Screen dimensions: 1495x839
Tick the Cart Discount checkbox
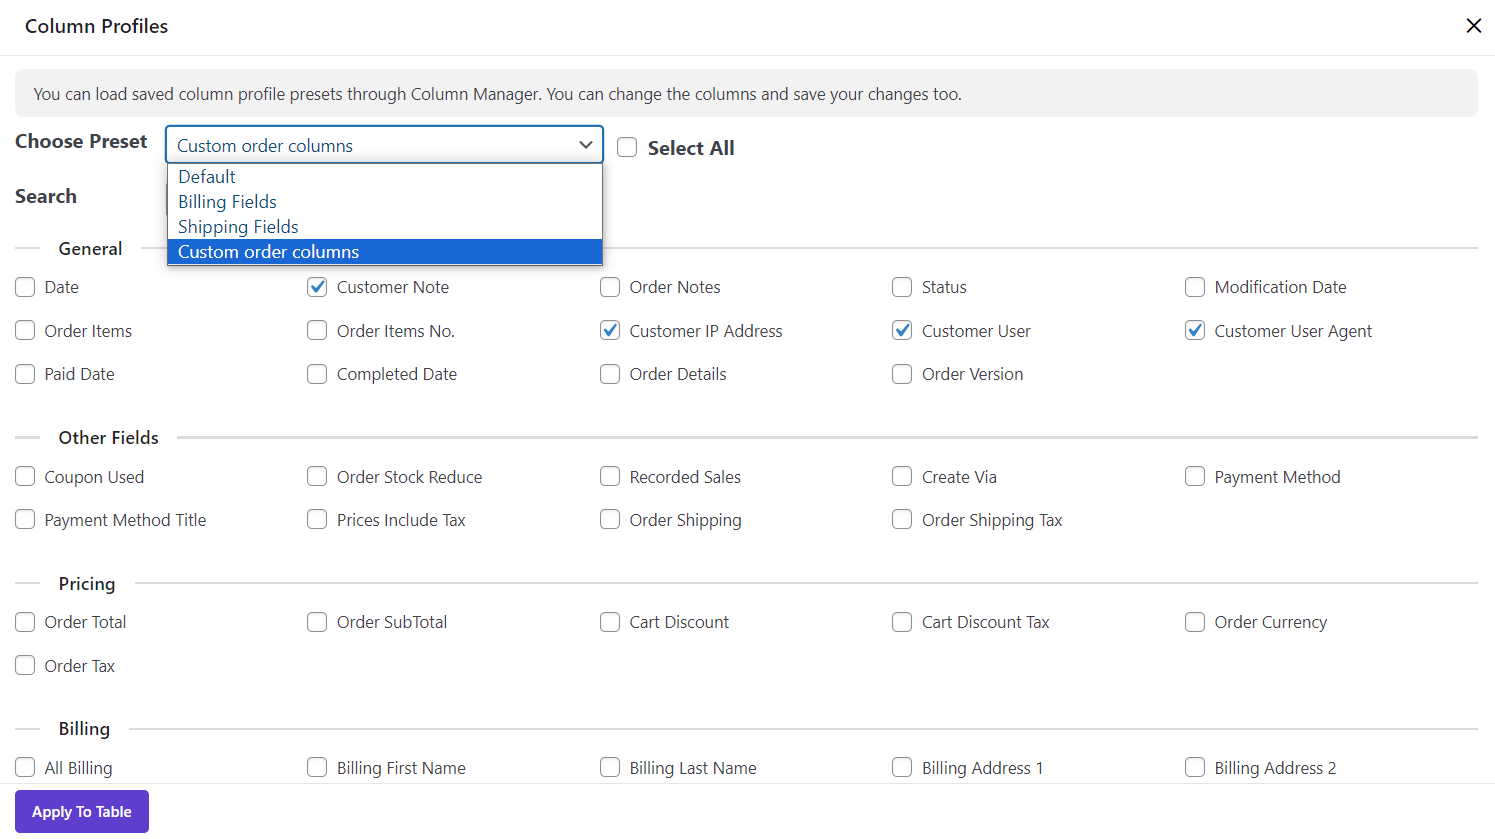point(610,622)
